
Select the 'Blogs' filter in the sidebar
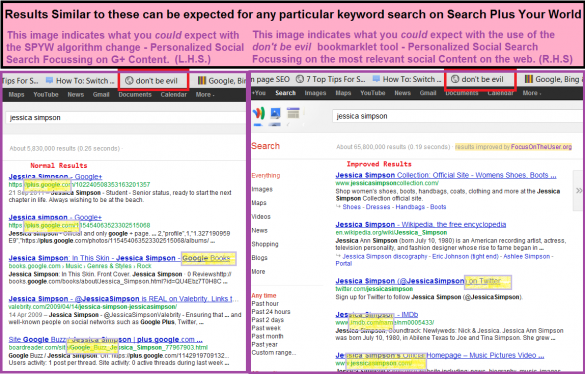coord(259,258)
